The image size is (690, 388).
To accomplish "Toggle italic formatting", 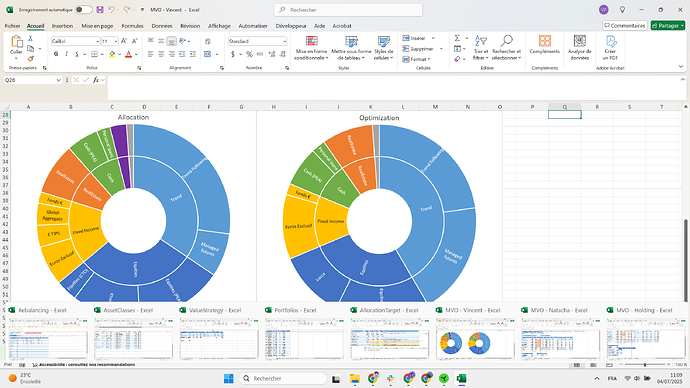I will [66, 54].
